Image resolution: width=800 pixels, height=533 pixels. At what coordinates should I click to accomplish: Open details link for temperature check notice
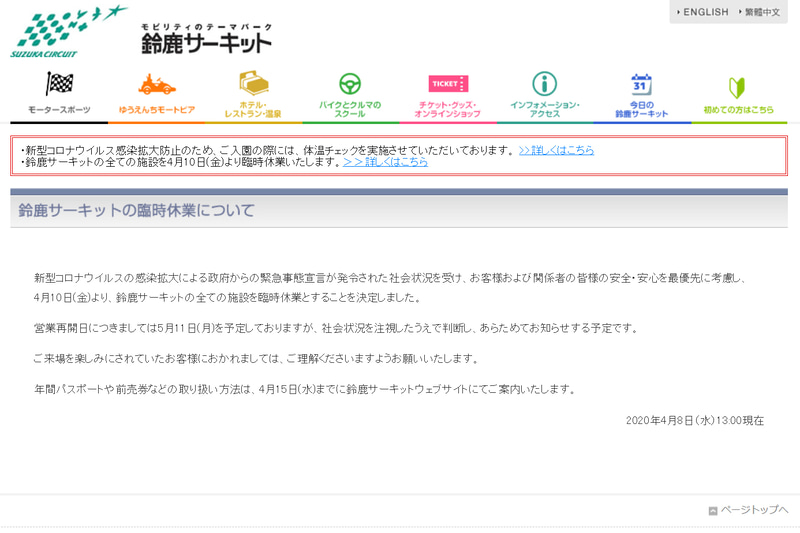coord(556,150)
